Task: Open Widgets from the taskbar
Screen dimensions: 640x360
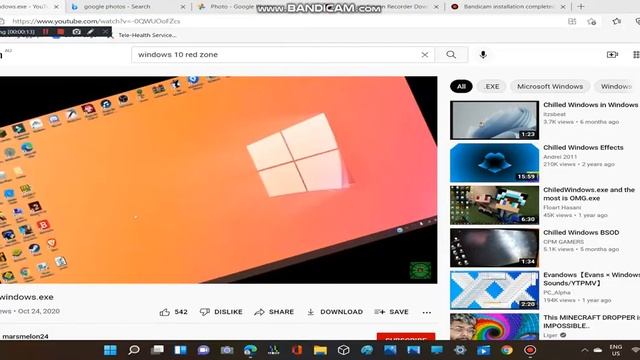Action: [x=180, y=350]
